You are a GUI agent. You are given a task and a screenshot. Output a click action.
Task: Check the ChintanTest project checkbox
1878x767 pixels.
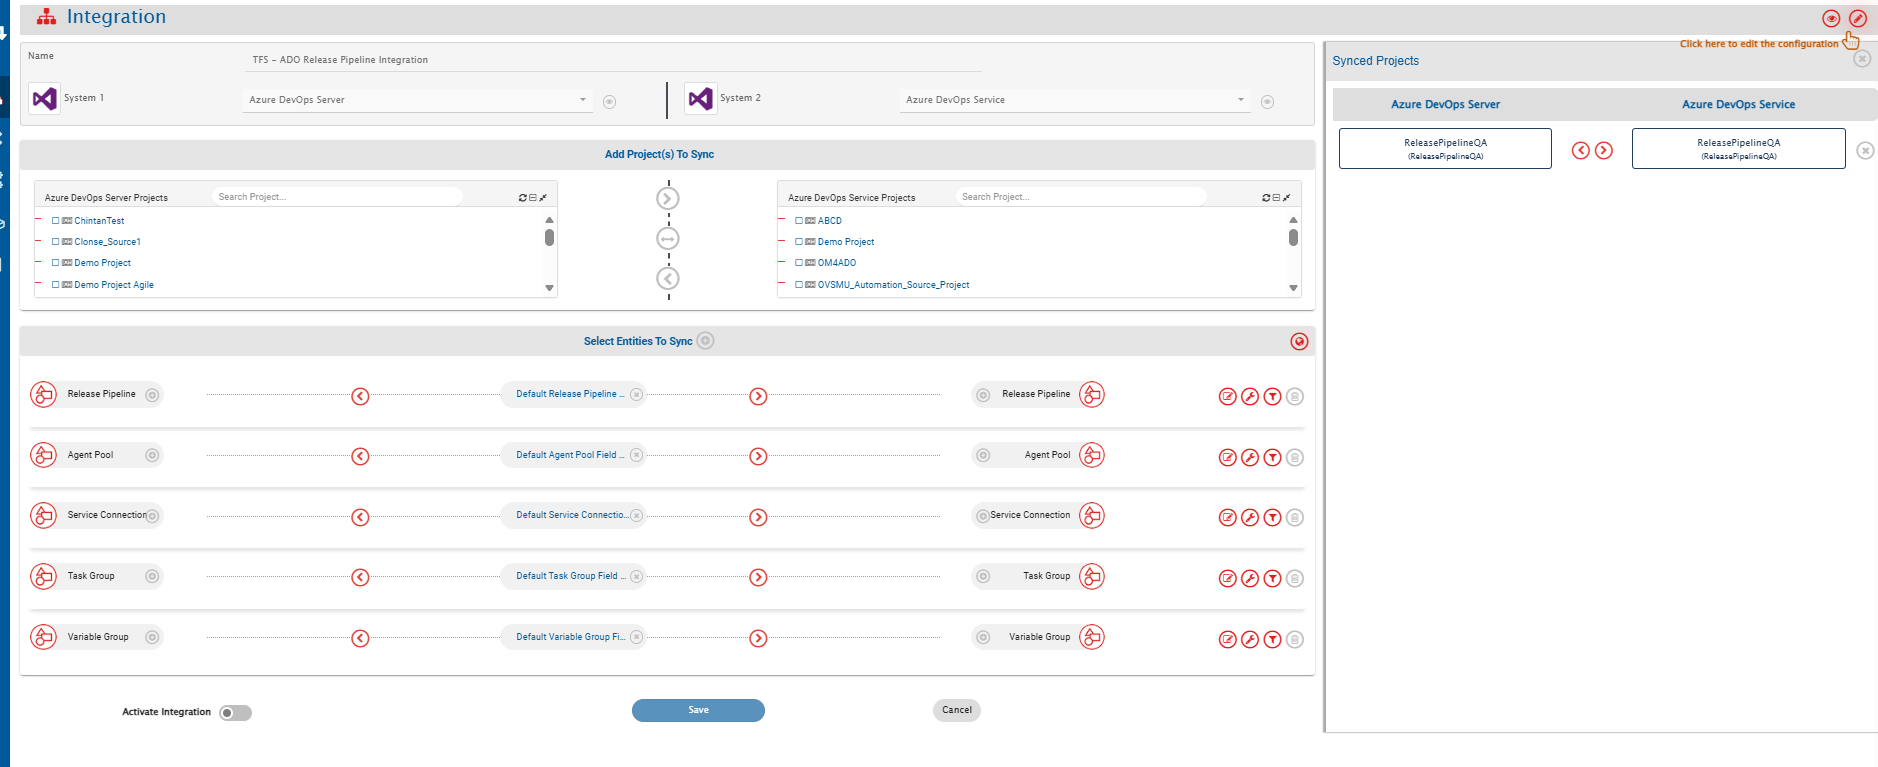tap(56, 221)
